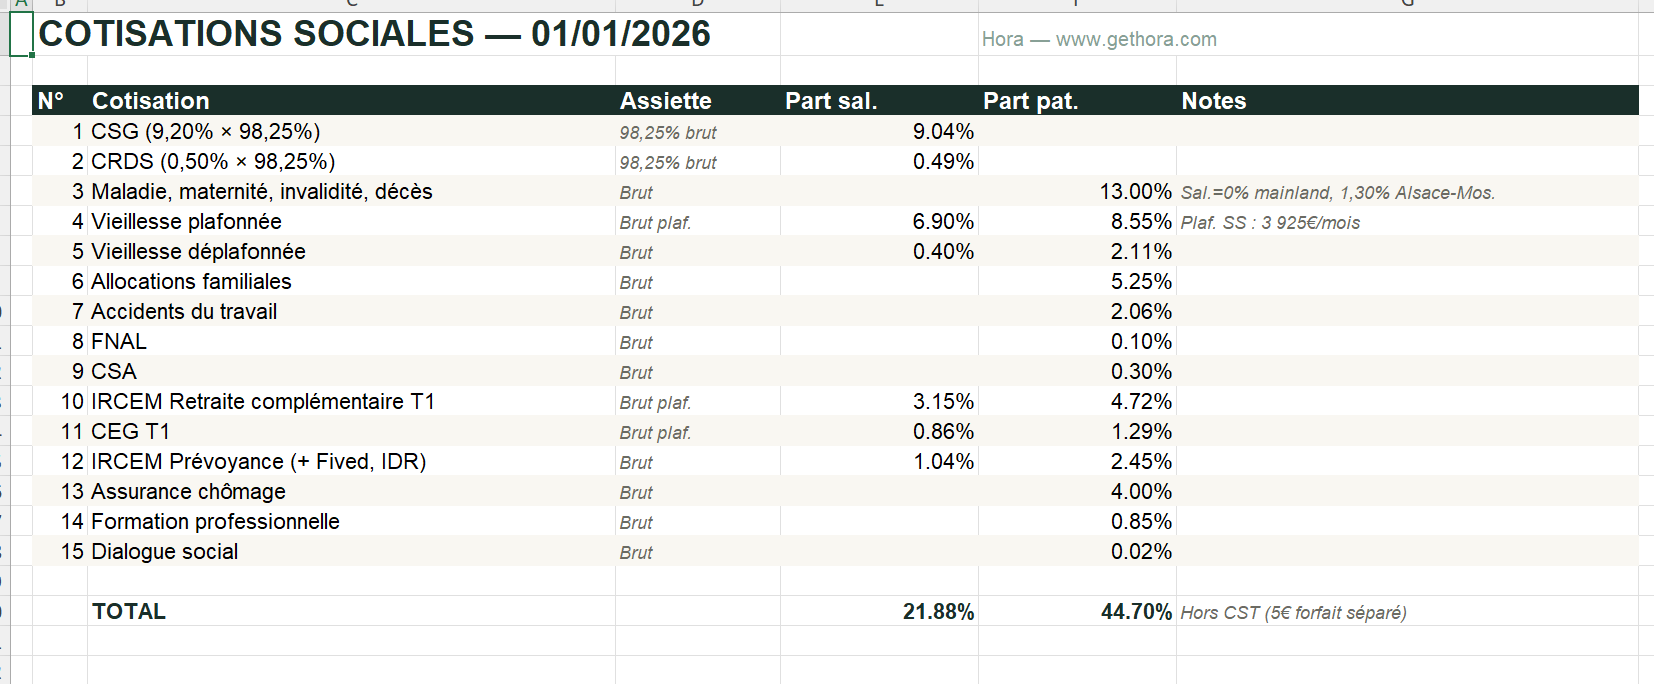Open the Hora www.gethora.com link
This screenshot has height=684, width=1654.
[1098, 39]
